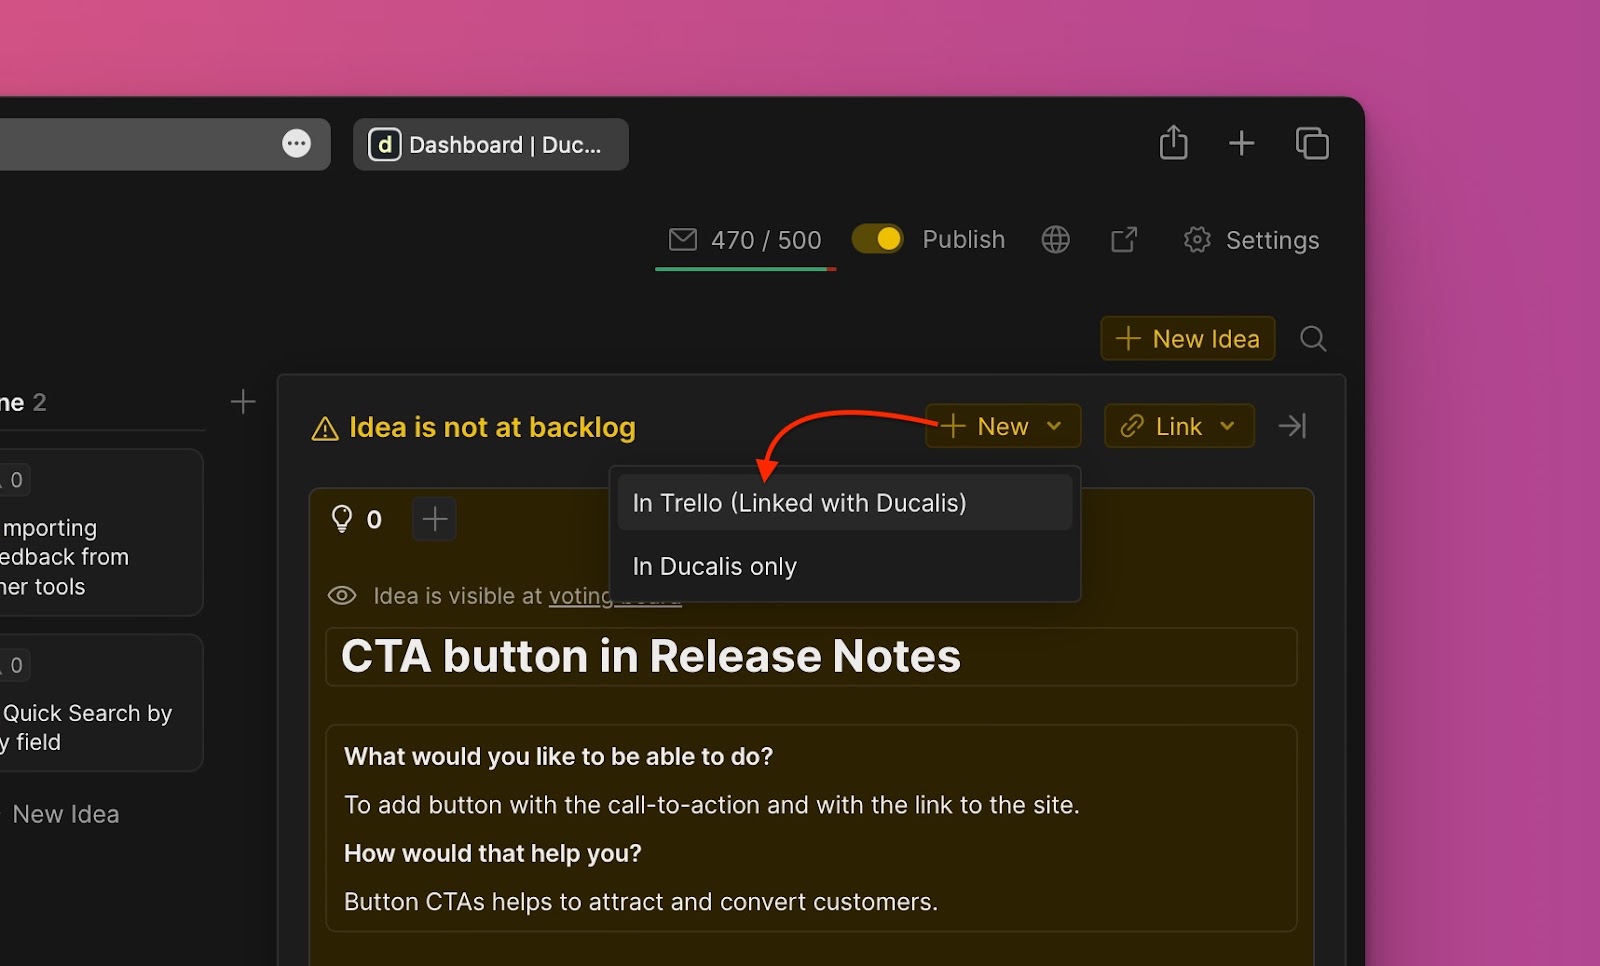Screen dimensions: 1600x966
Task: Open the browser address bar ellipsis menu
Action: tap(296, 143)
